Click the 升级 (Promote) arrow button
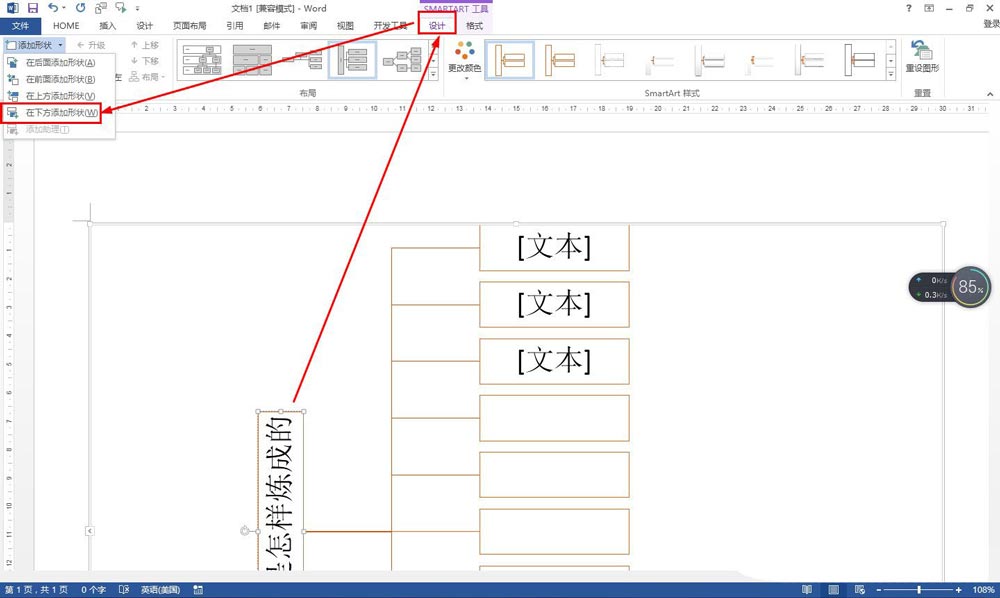Screen dimensions: 1000x598 point(90,45)
